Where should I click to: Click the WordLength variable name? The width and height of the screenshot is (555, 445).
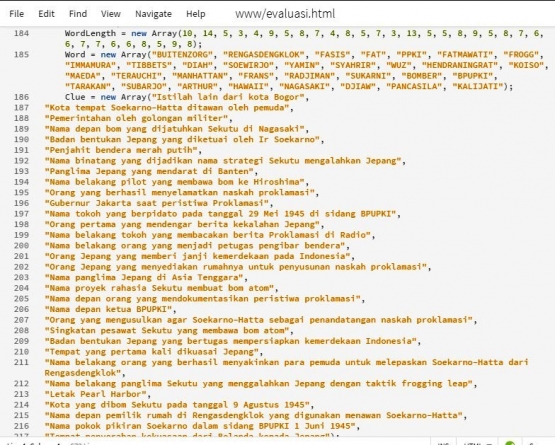[x=90, y=33]
